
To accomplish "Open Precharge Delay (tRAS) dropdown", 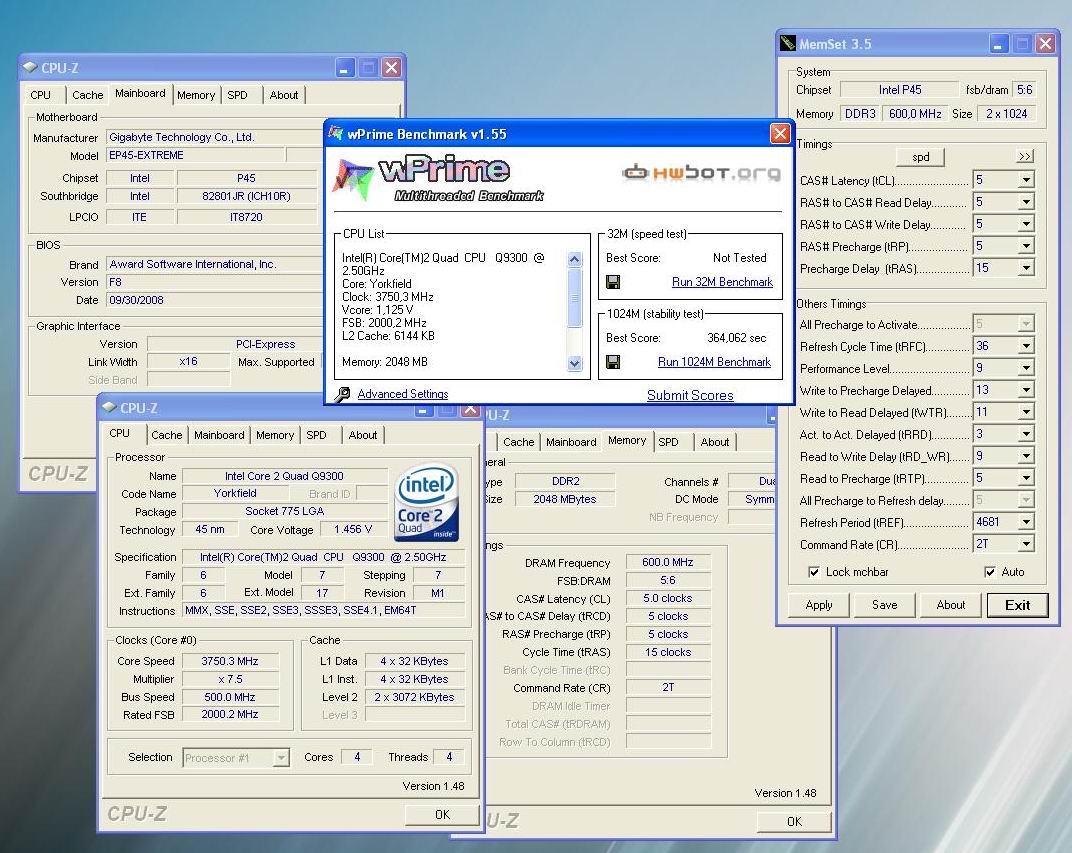I will point(1026,268).
